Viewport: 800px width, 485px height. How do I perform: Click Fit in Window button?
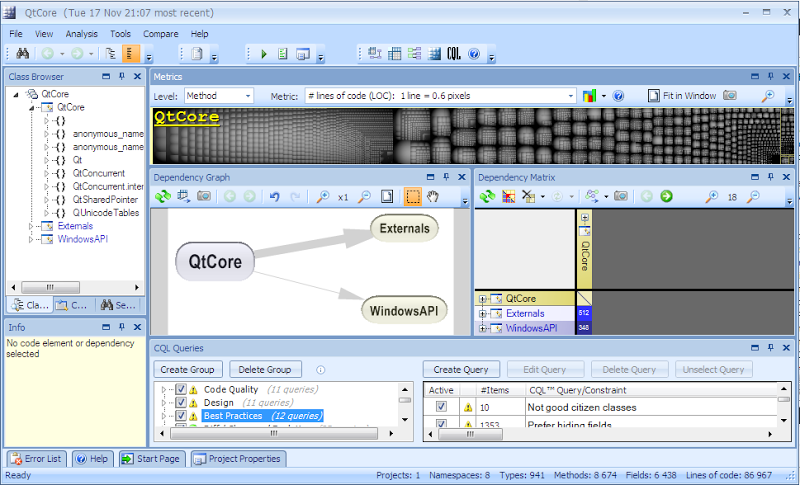[x=683, y=96]
